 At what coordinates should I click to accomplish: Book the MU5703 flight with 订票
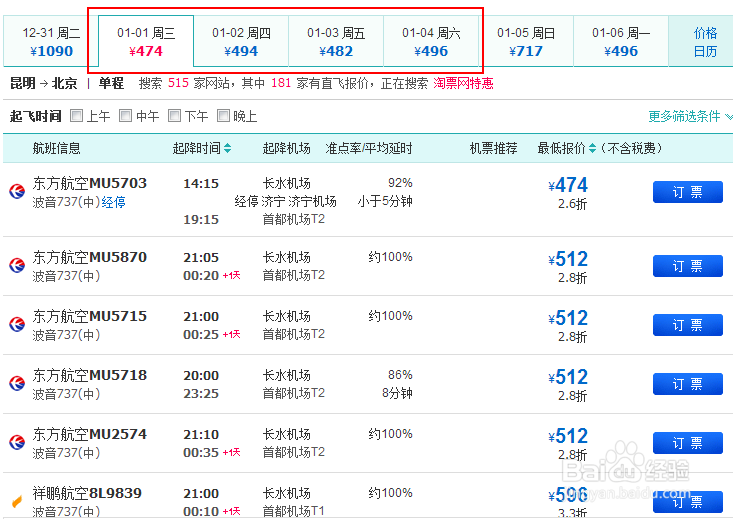[x=687, y=192]
